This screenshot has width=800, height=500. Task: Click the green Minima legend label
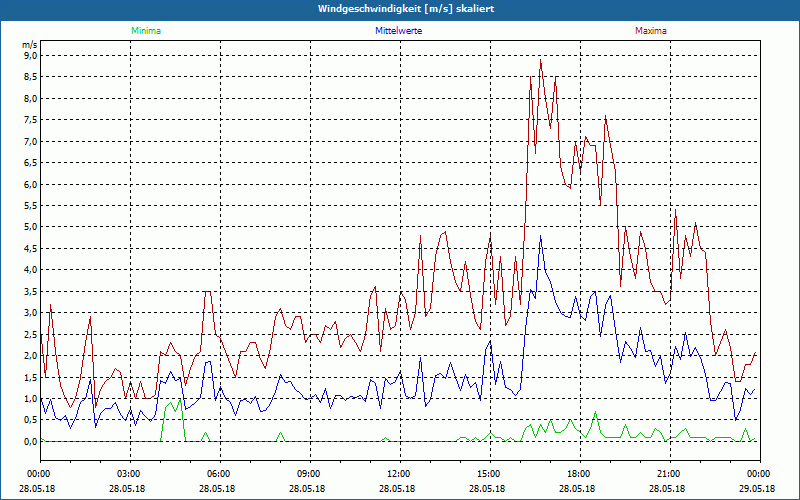146,31
